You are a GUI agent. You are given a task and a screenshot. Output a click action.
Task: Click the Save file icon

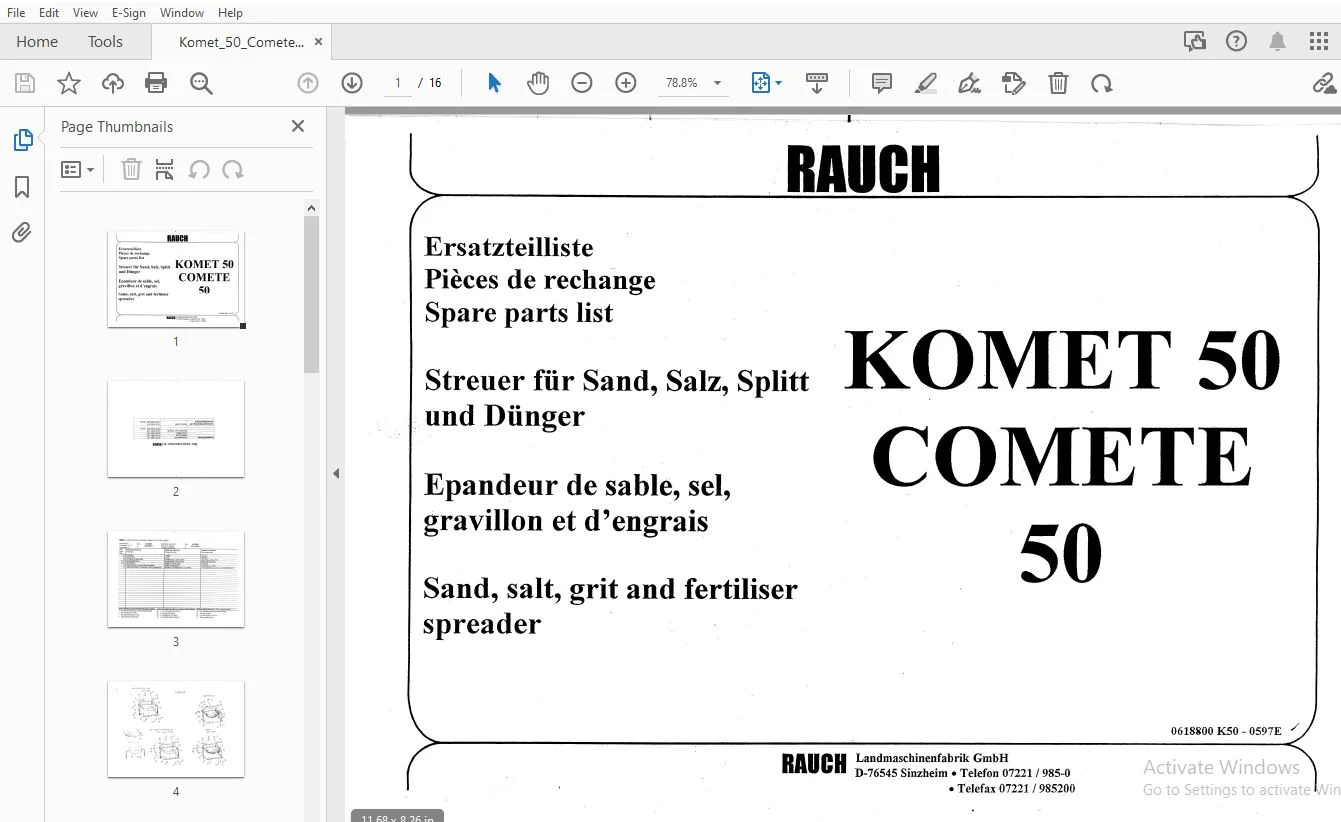pyautogui.click(x=24, y=83)
